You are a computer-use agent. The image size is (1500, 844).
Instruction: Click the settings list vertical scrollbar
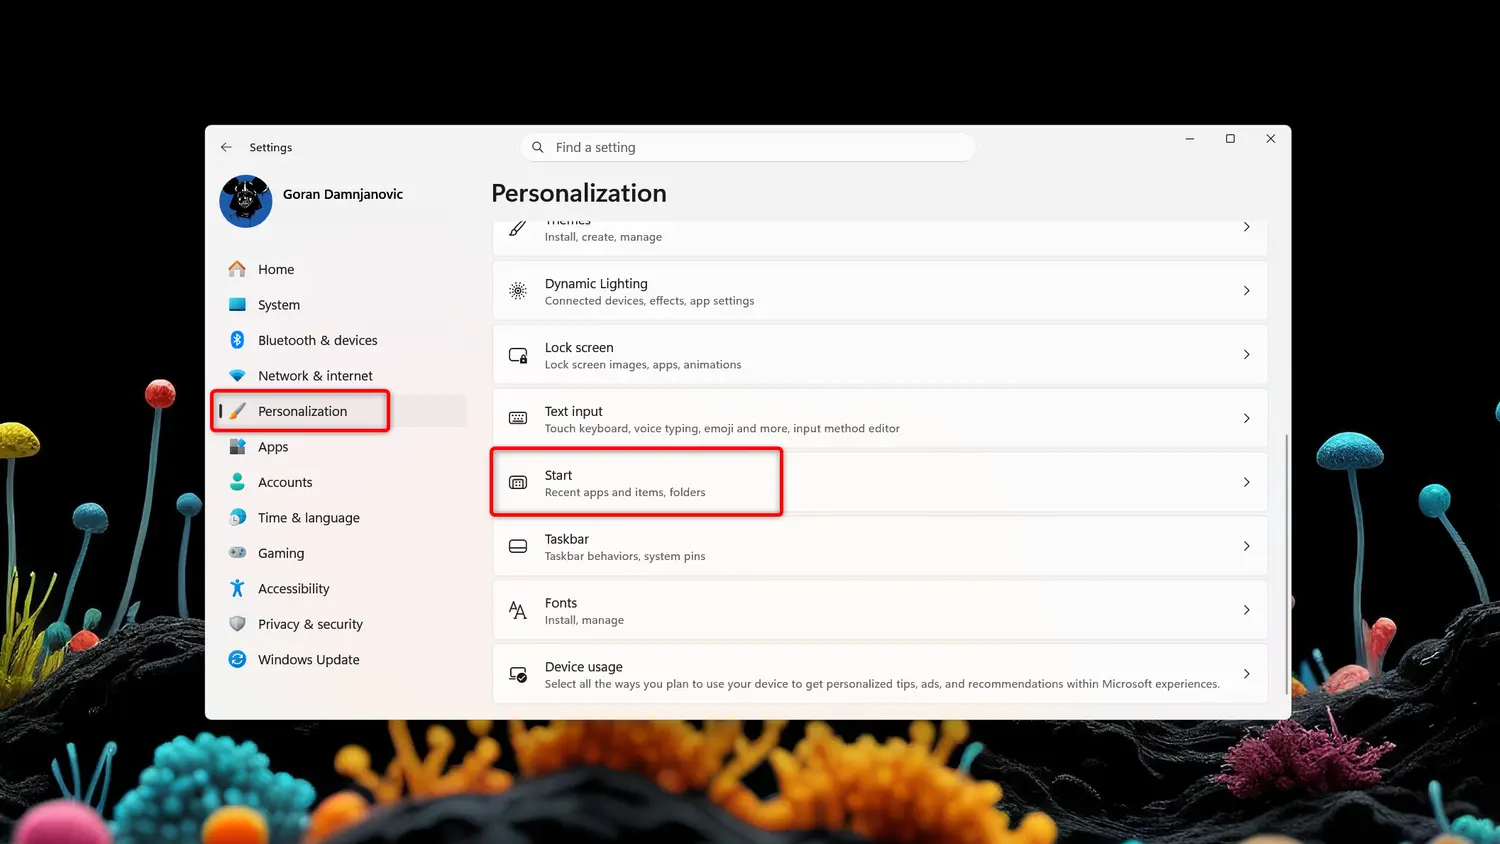(1286, 565)
